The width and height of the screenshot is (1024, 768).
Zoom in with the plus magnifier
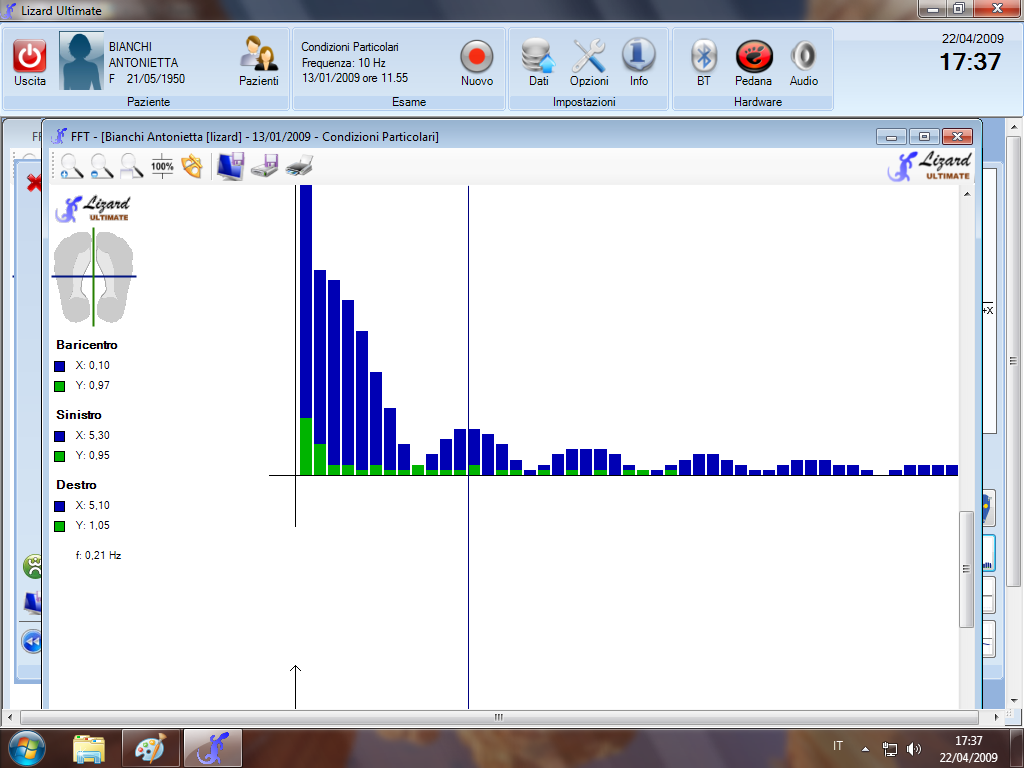point(72,166)
